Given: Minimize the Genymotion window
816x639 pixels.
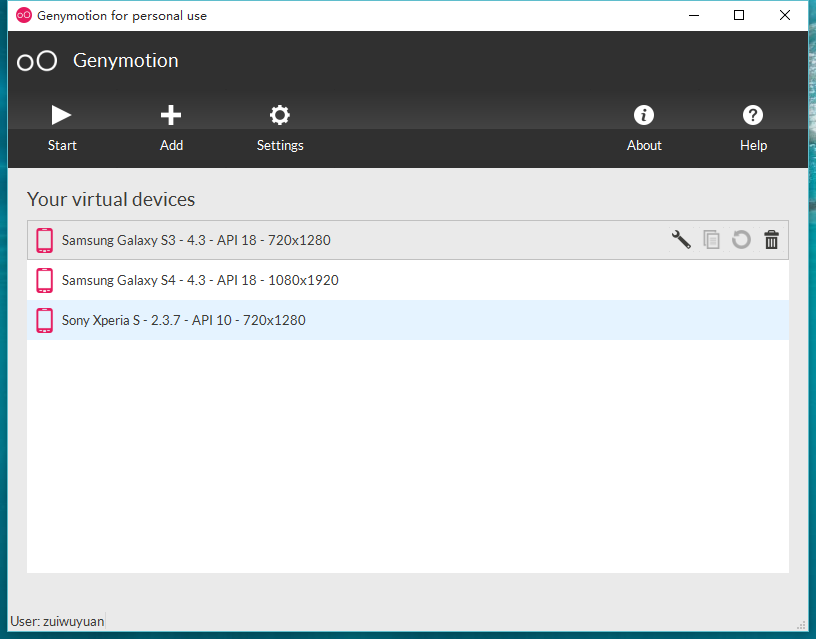Looking at the screenshot, I should click(694, 16).
